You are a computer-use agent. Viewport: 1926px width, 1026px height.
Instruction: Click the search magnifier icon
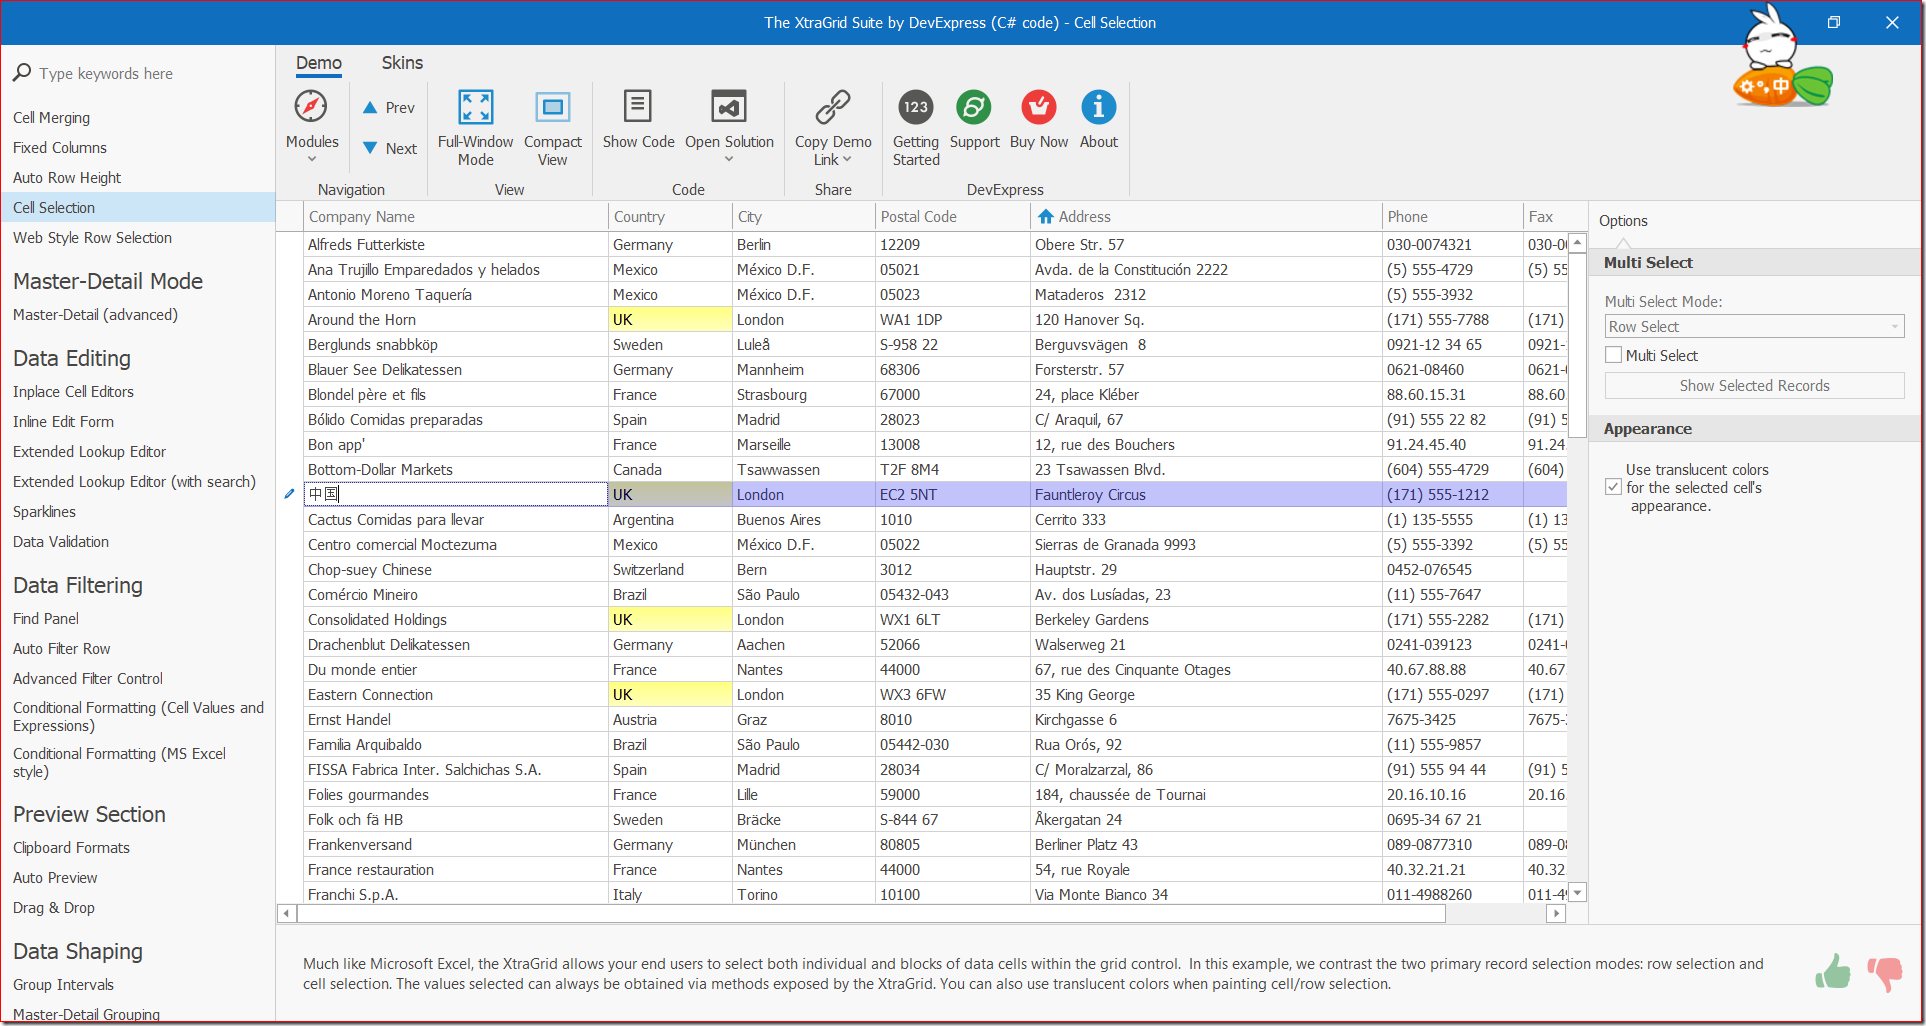22,73
